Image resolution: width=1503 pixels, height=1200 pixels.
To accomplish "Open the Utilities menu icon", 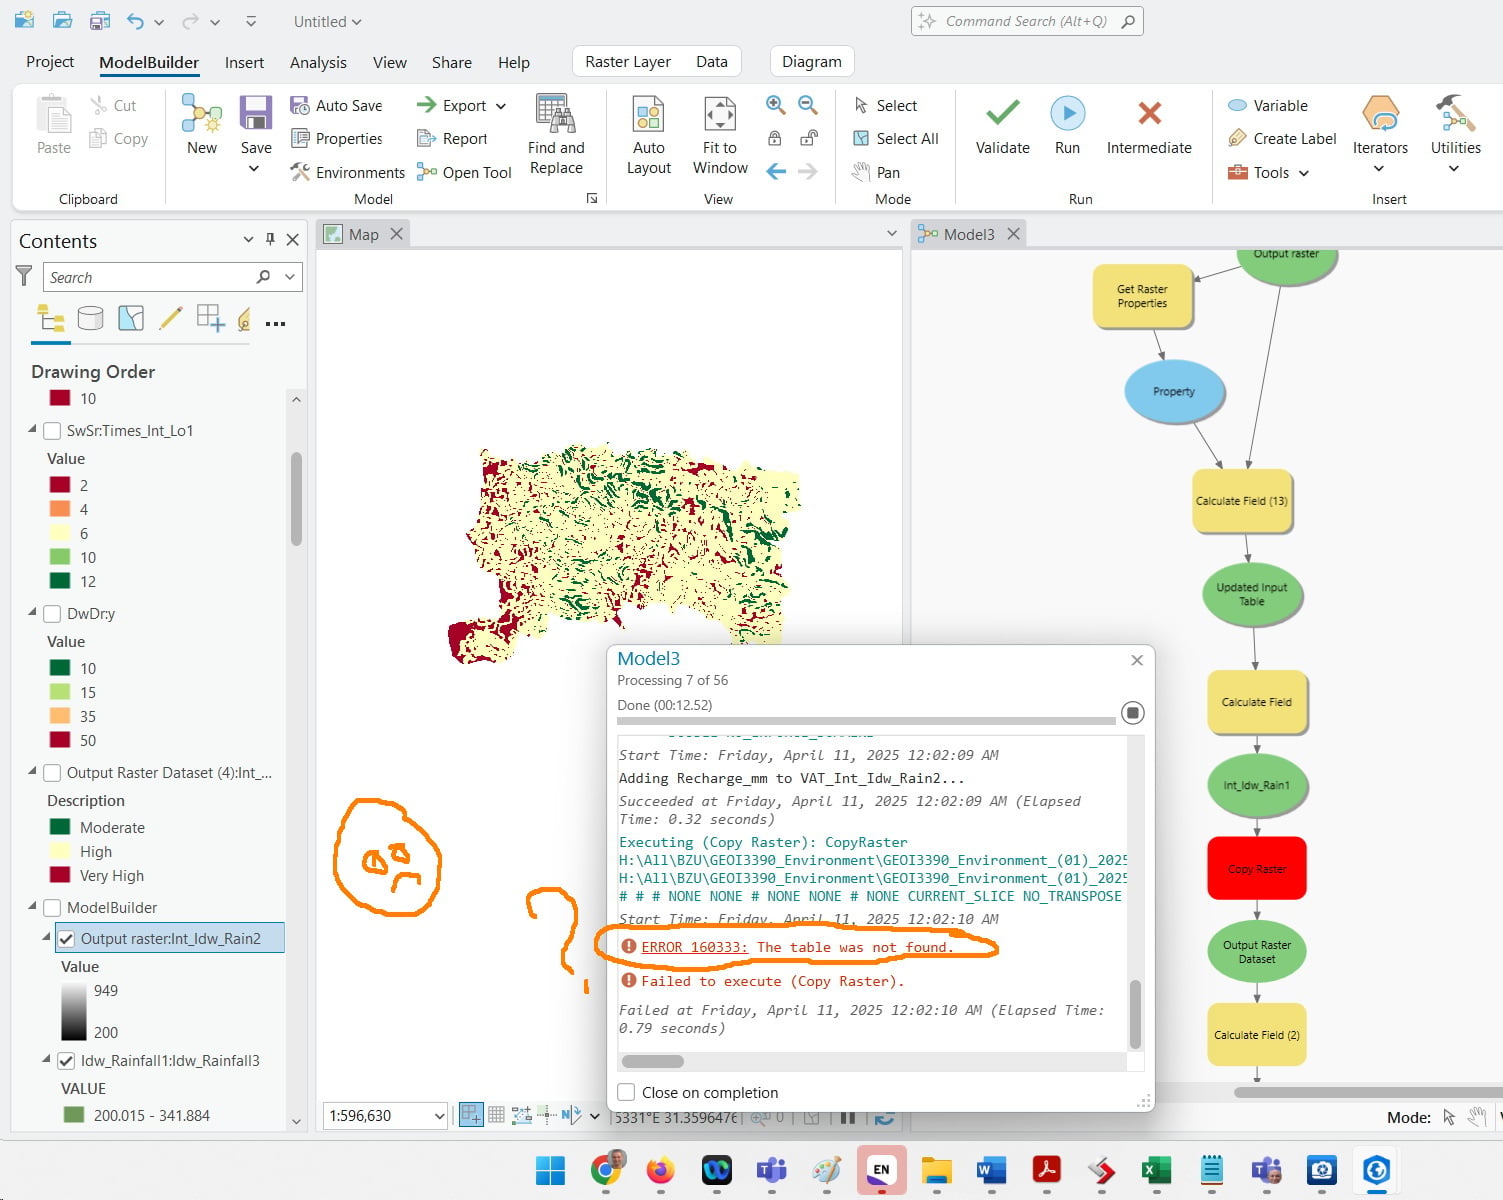I will point(1455,113).
